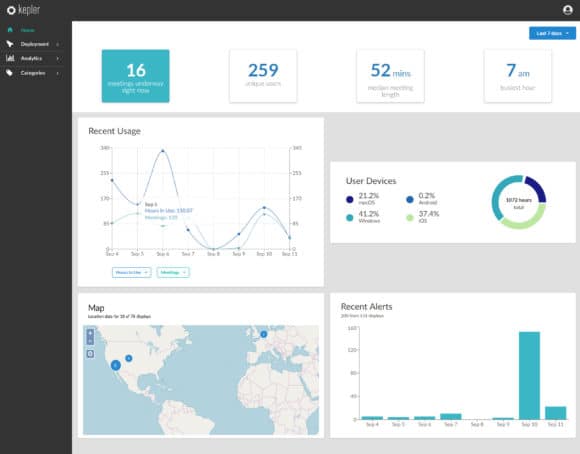580x454 pixels.
Task: Click the Sep 10 hours-in-use data point
Action: pos(264,208)
